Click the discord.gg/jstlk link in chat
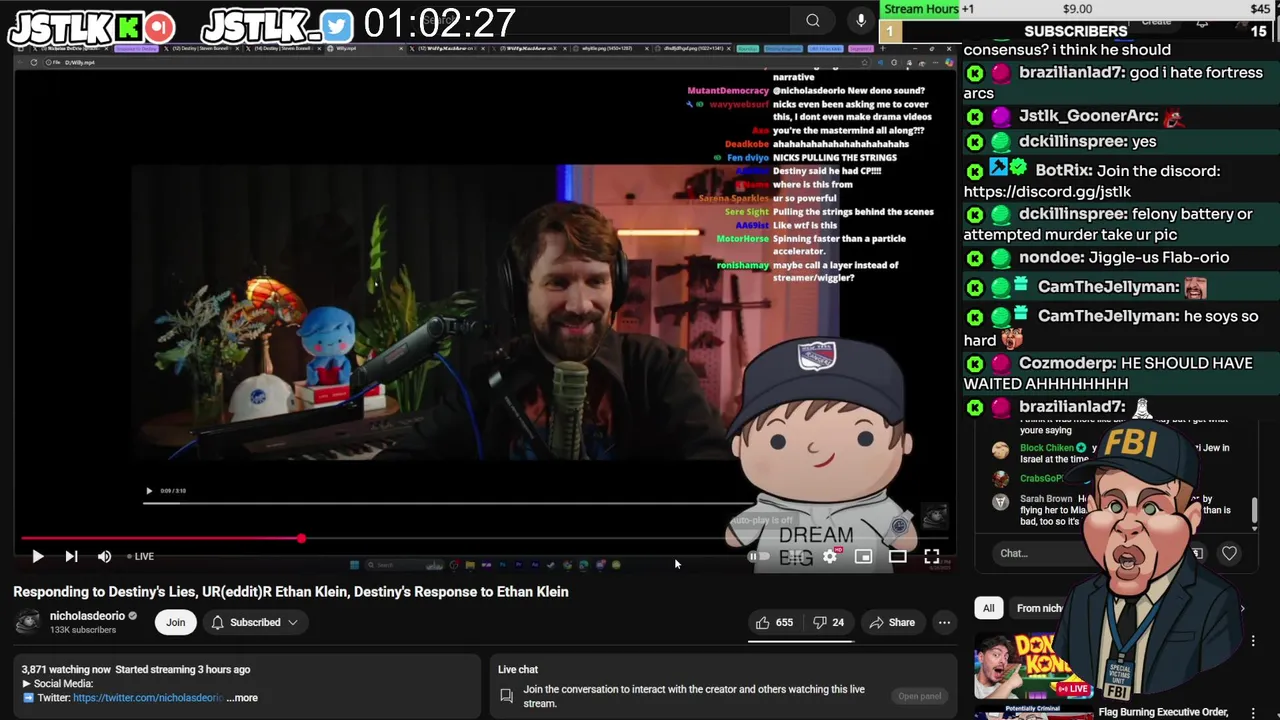 1047,192
